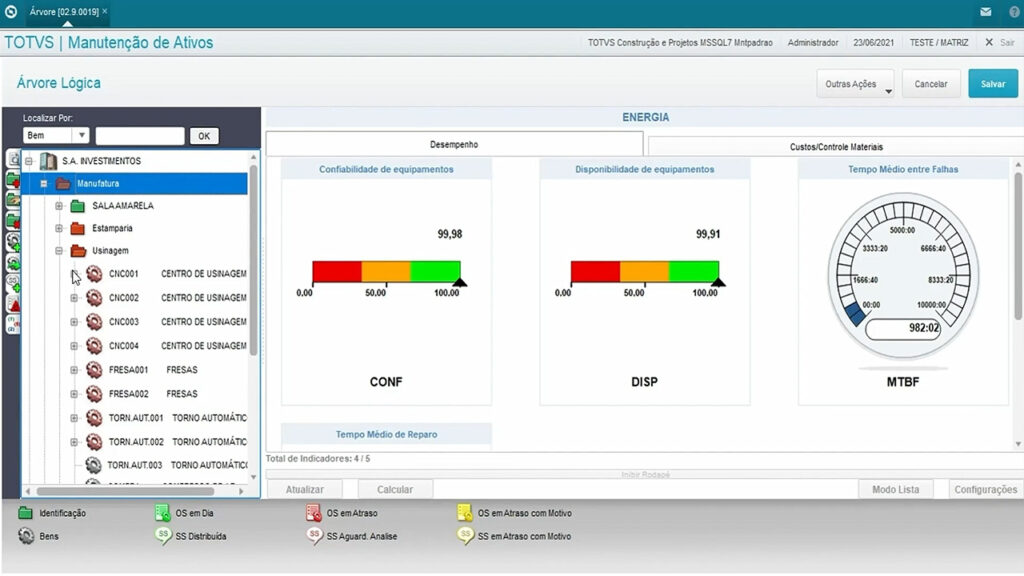Click the OS em Dia legend icon
Screen dimensions: 1024x576
pyautogui.click(x=163, y=513)
